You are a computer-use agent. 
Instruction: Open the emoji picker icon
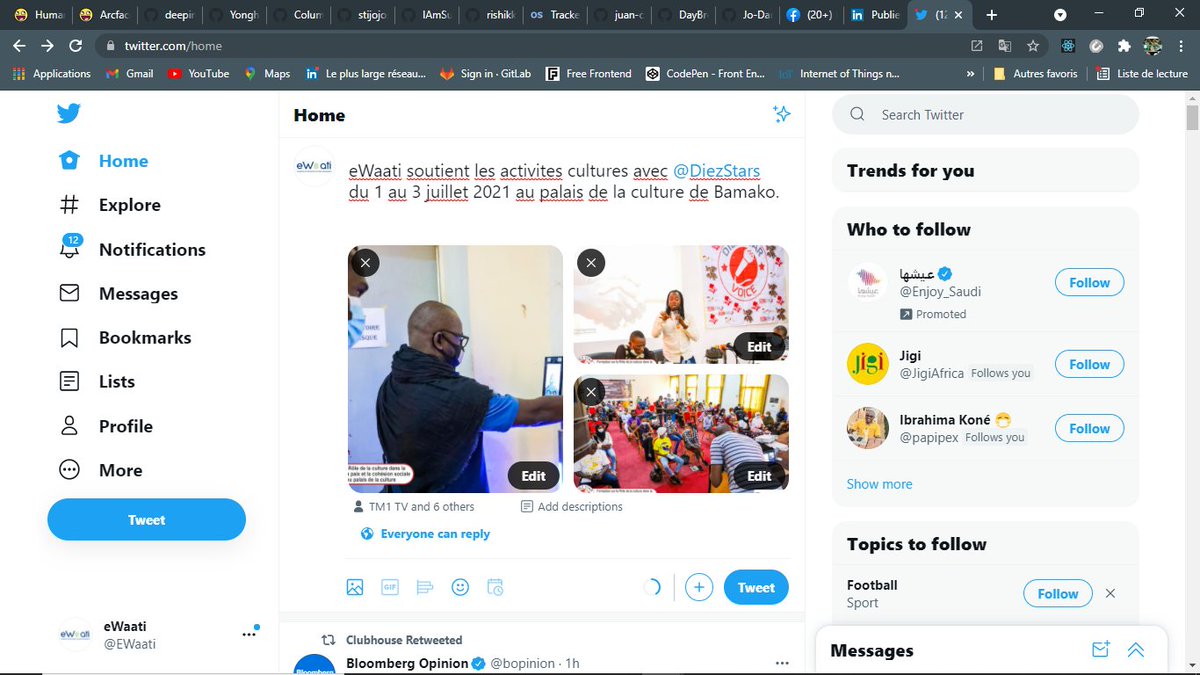(x=460, y=587)
